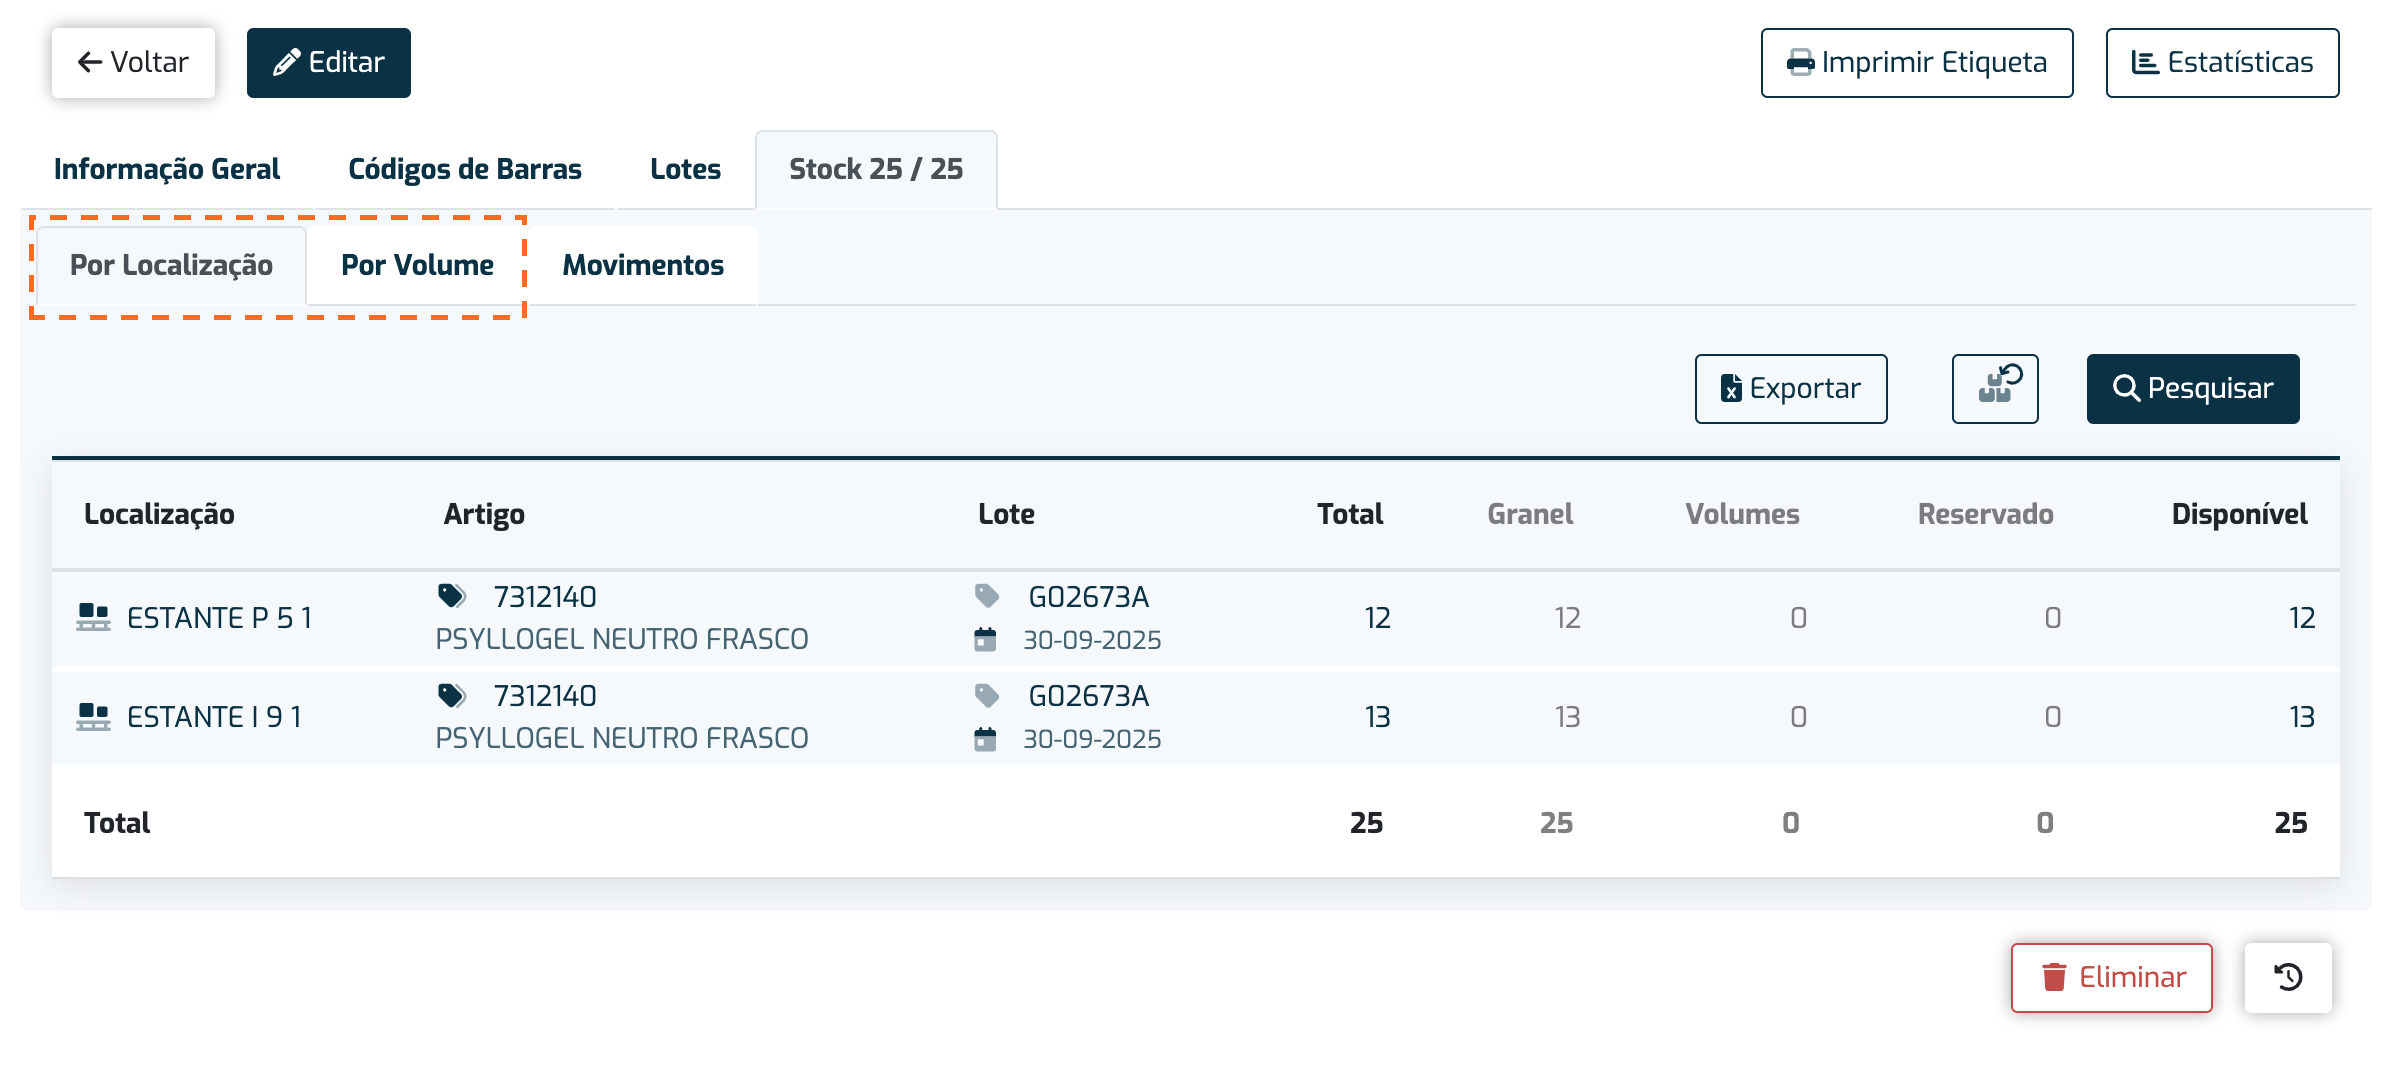Click the article tag icon in second row

[x=452, y=695]
